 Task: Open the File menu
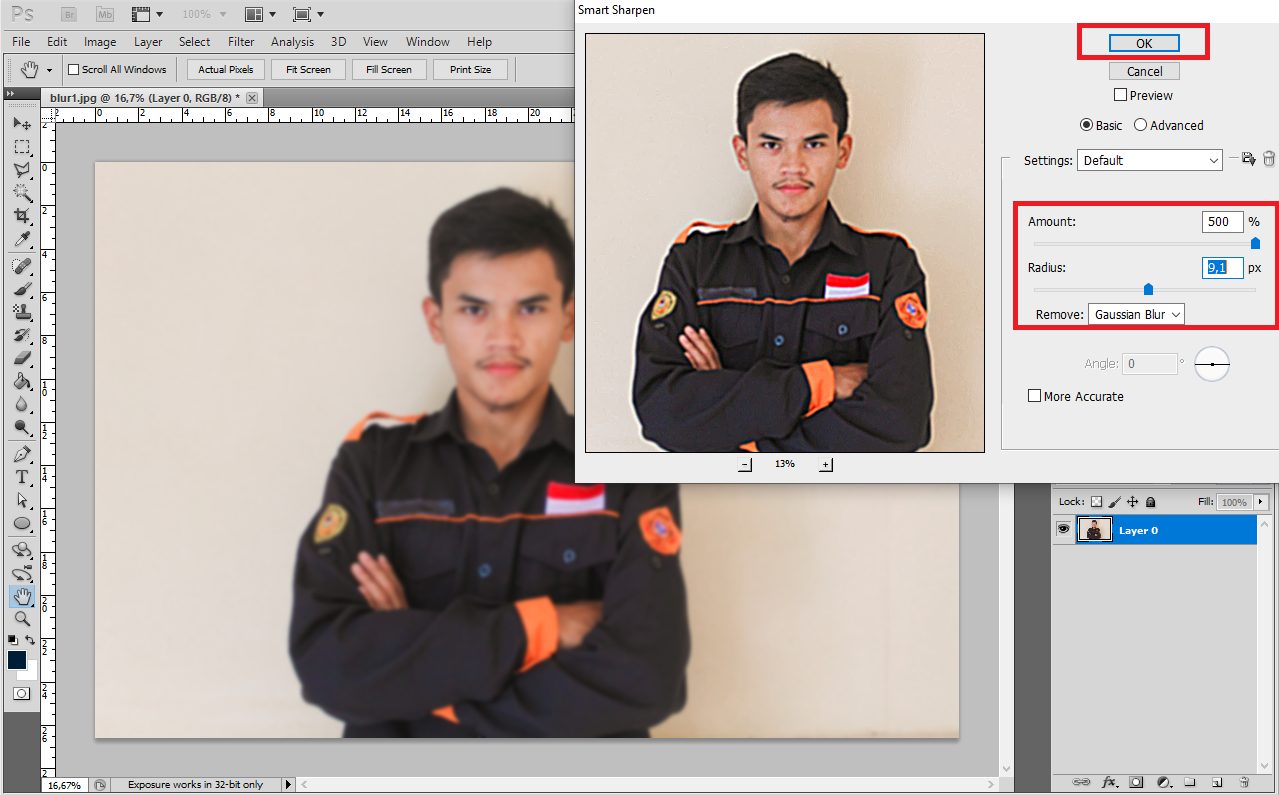point(21,42)
